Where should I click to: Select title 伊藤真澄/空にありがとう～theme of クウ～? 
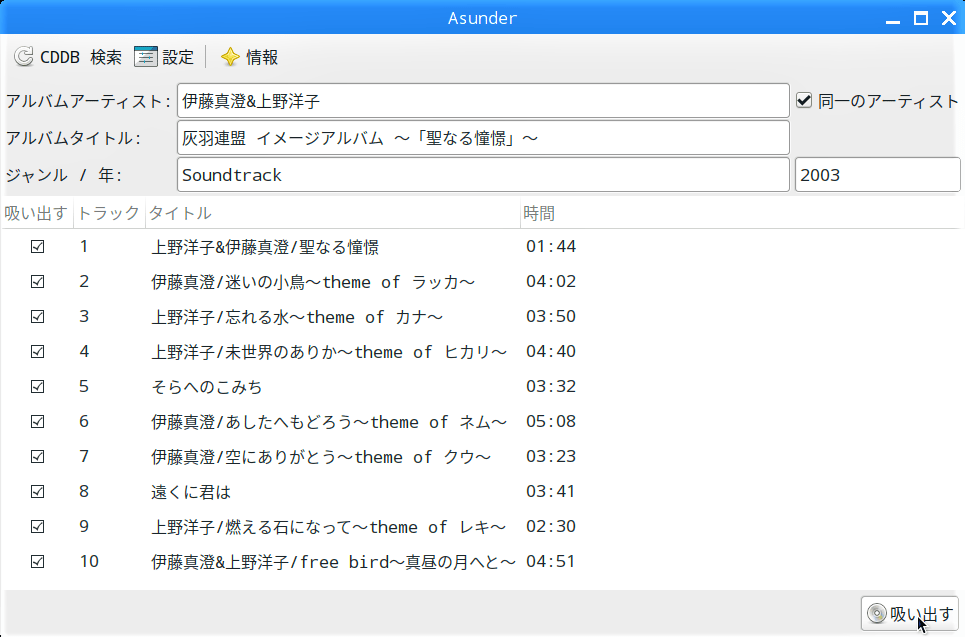[x=321, y=457]
